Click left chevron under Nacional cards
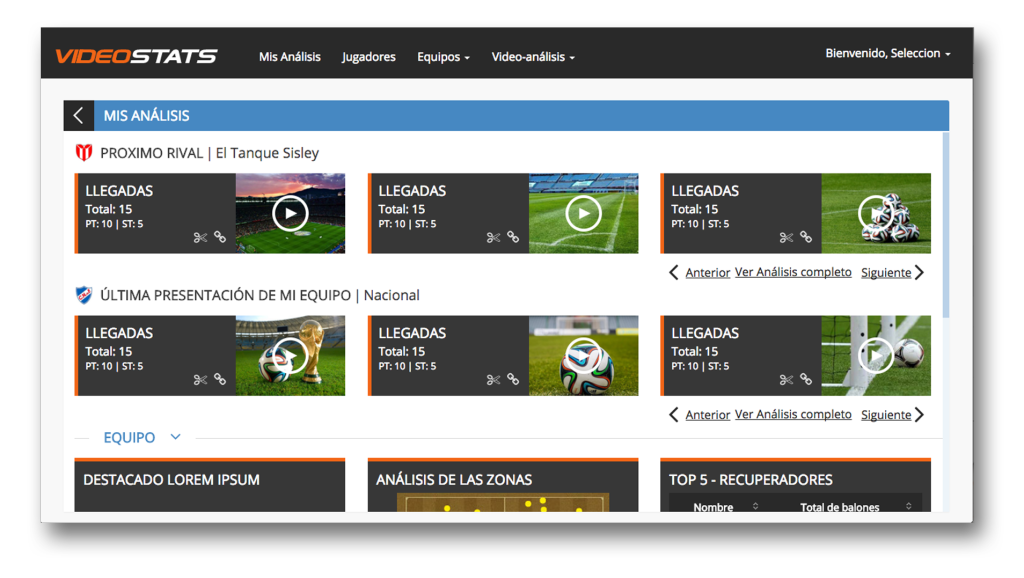1024x578 pixels. (674, 415)
